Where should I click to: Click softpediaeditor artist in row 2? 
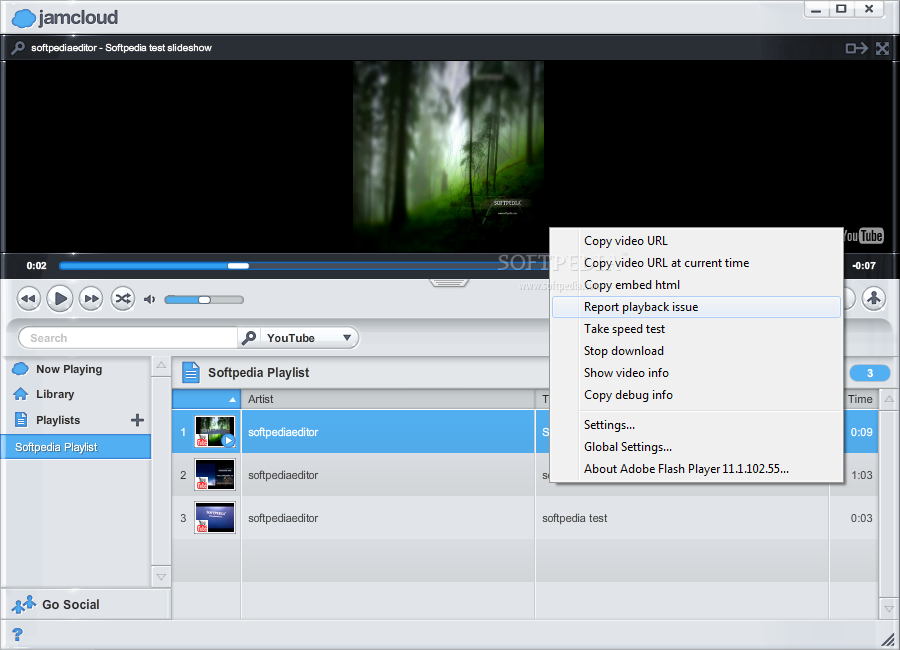(283, 475)
